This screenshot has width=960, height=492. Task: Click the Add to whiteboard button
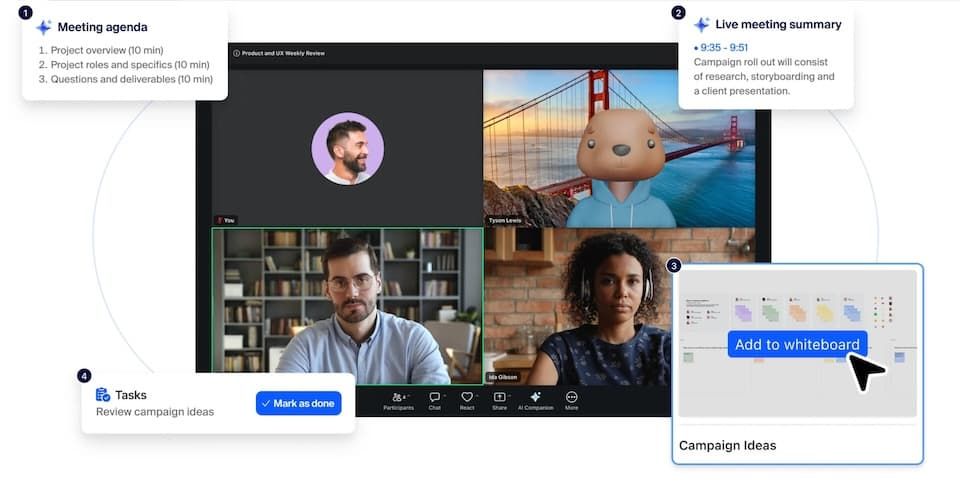pyautogui.click(x=797, y=345)
